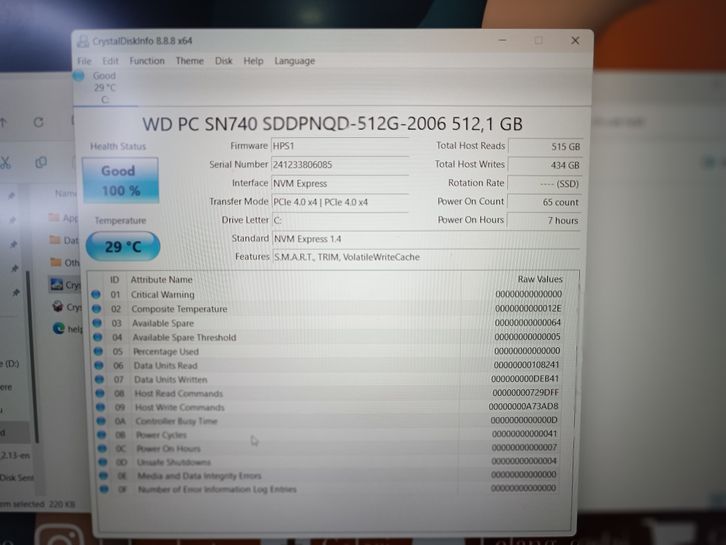Open the Theme menu
The image size is (726, 545).
tap(189, 61)
